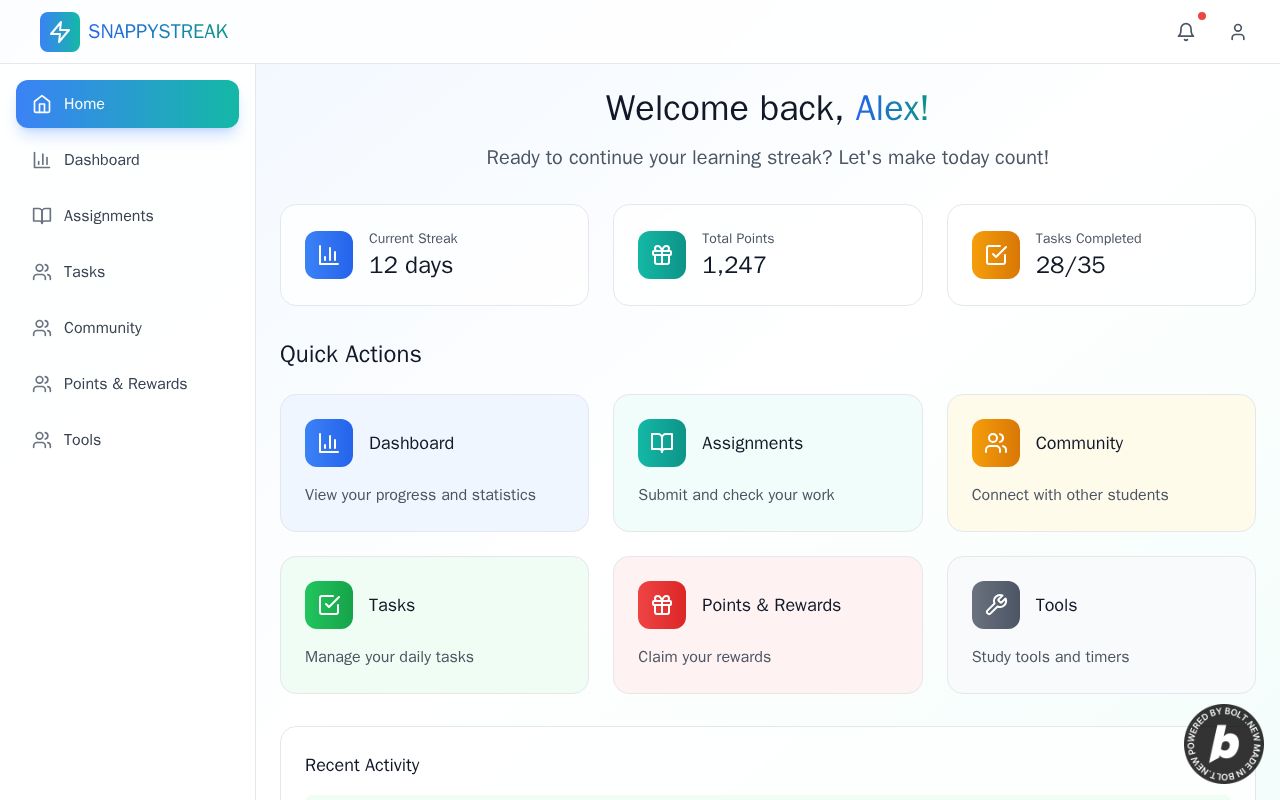Click the Home icon in the sidebar
The image size is (1280, 800).
42,104
